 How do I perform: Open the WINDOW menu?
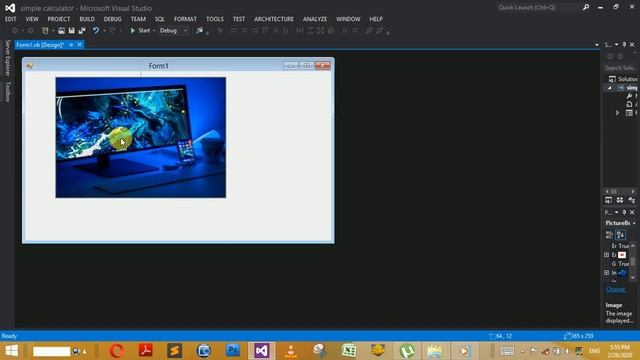[348, 19]
